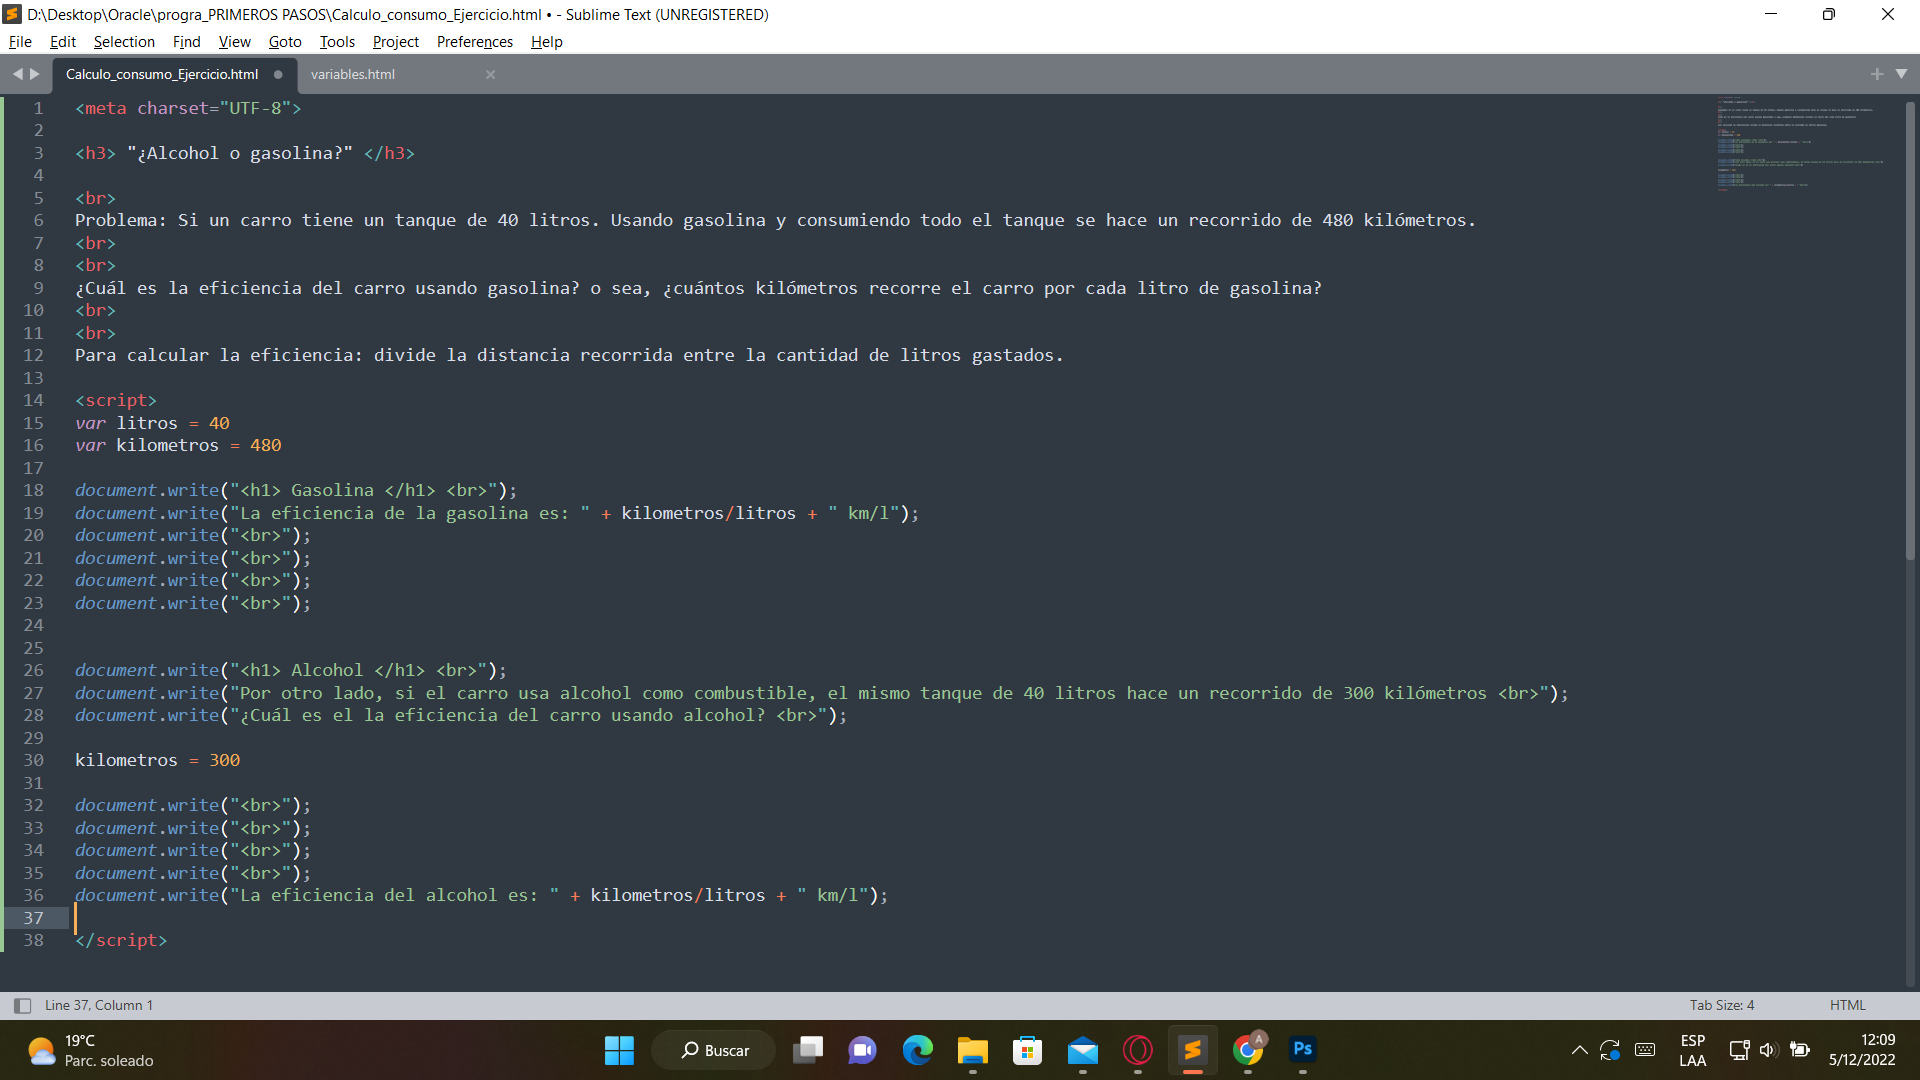Click the "kilometros = 300" line

tap(157, 760)
